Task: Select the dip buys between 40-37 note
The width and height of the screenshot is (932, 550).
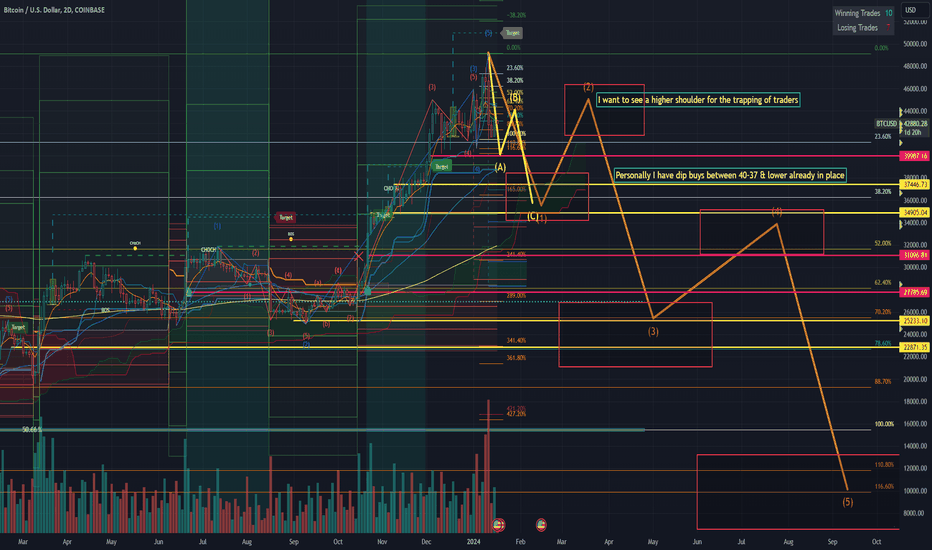Action: [730, 175]
